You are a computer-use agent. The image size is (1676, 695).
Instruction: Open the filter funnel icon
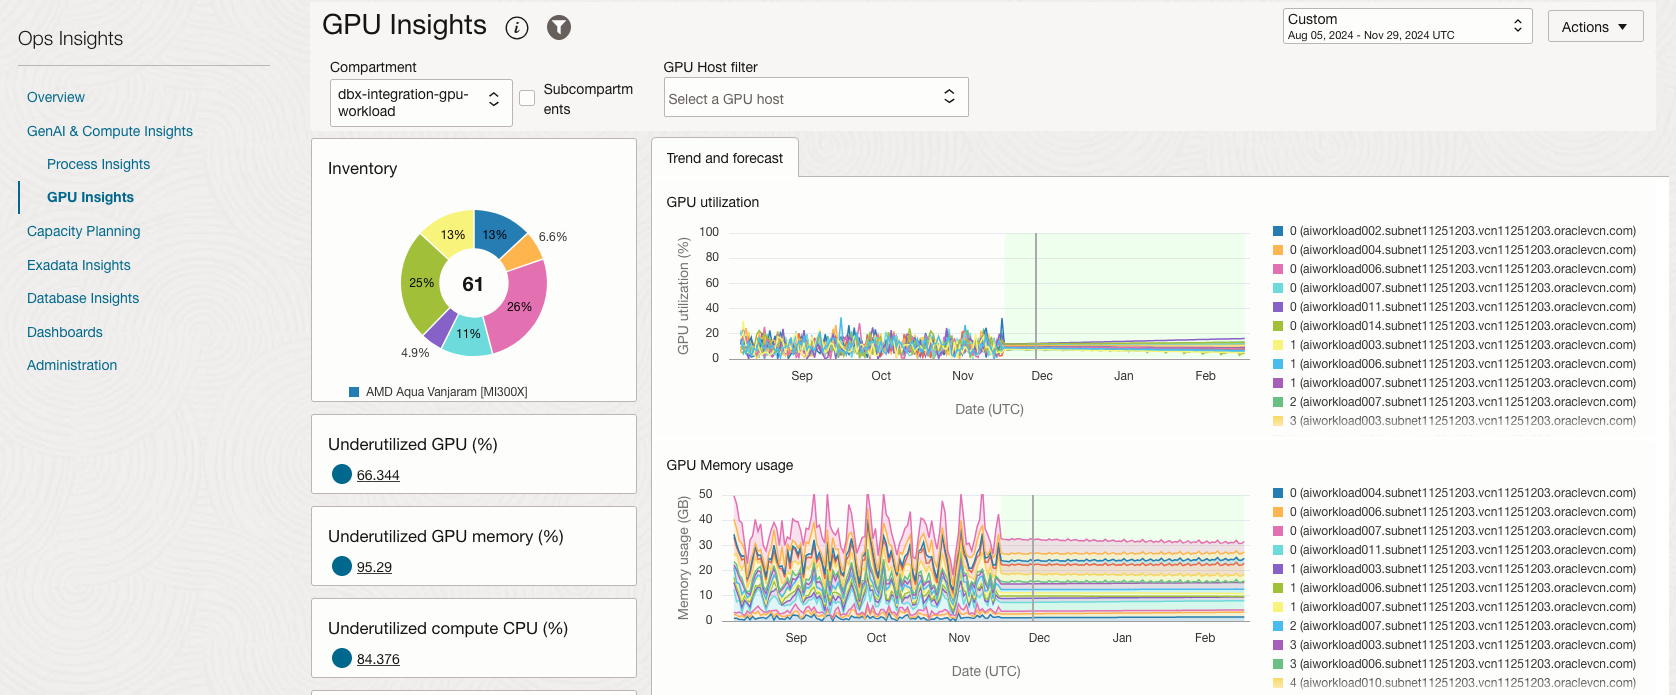click(x=559, y=28)
